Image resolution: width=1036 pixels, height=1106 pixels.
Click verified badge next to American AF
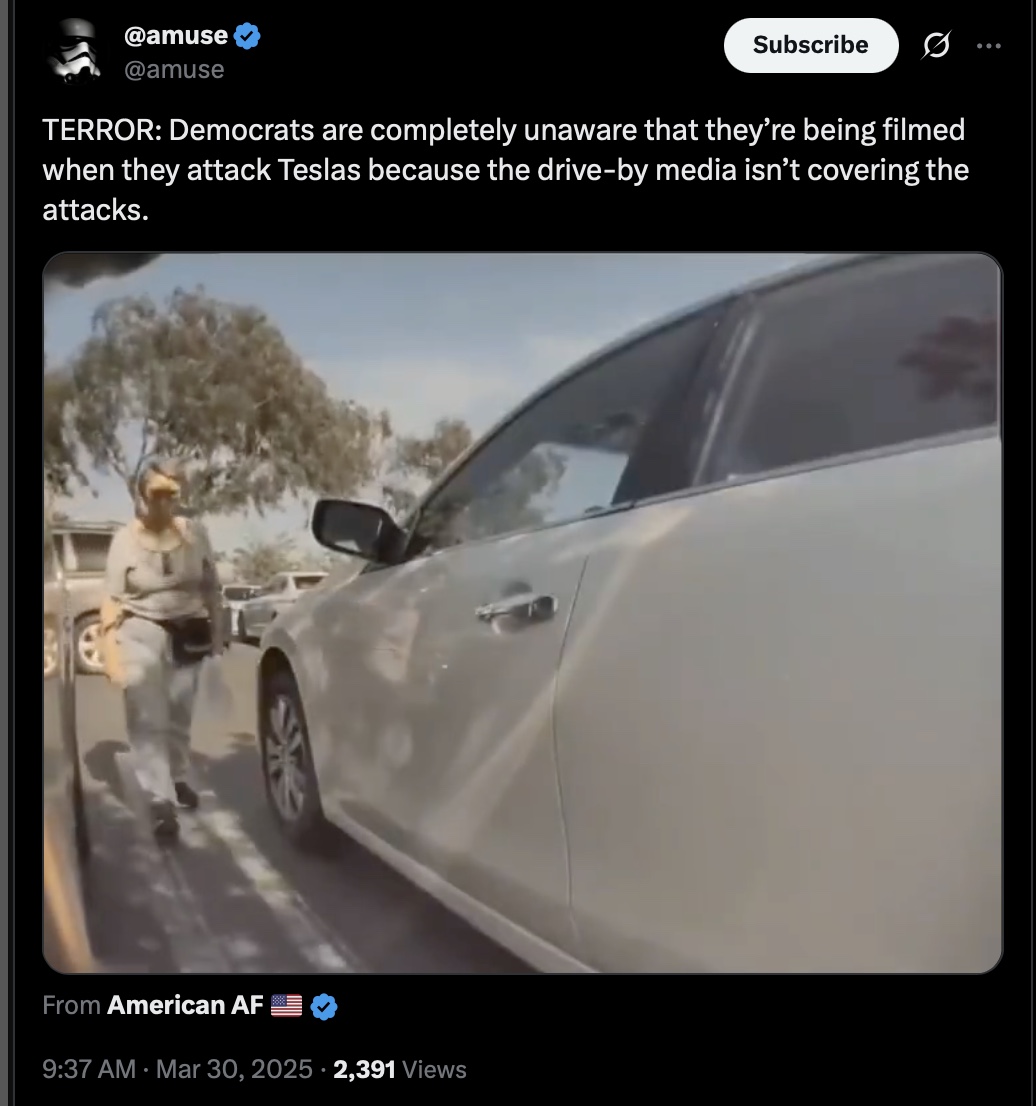324,1007
